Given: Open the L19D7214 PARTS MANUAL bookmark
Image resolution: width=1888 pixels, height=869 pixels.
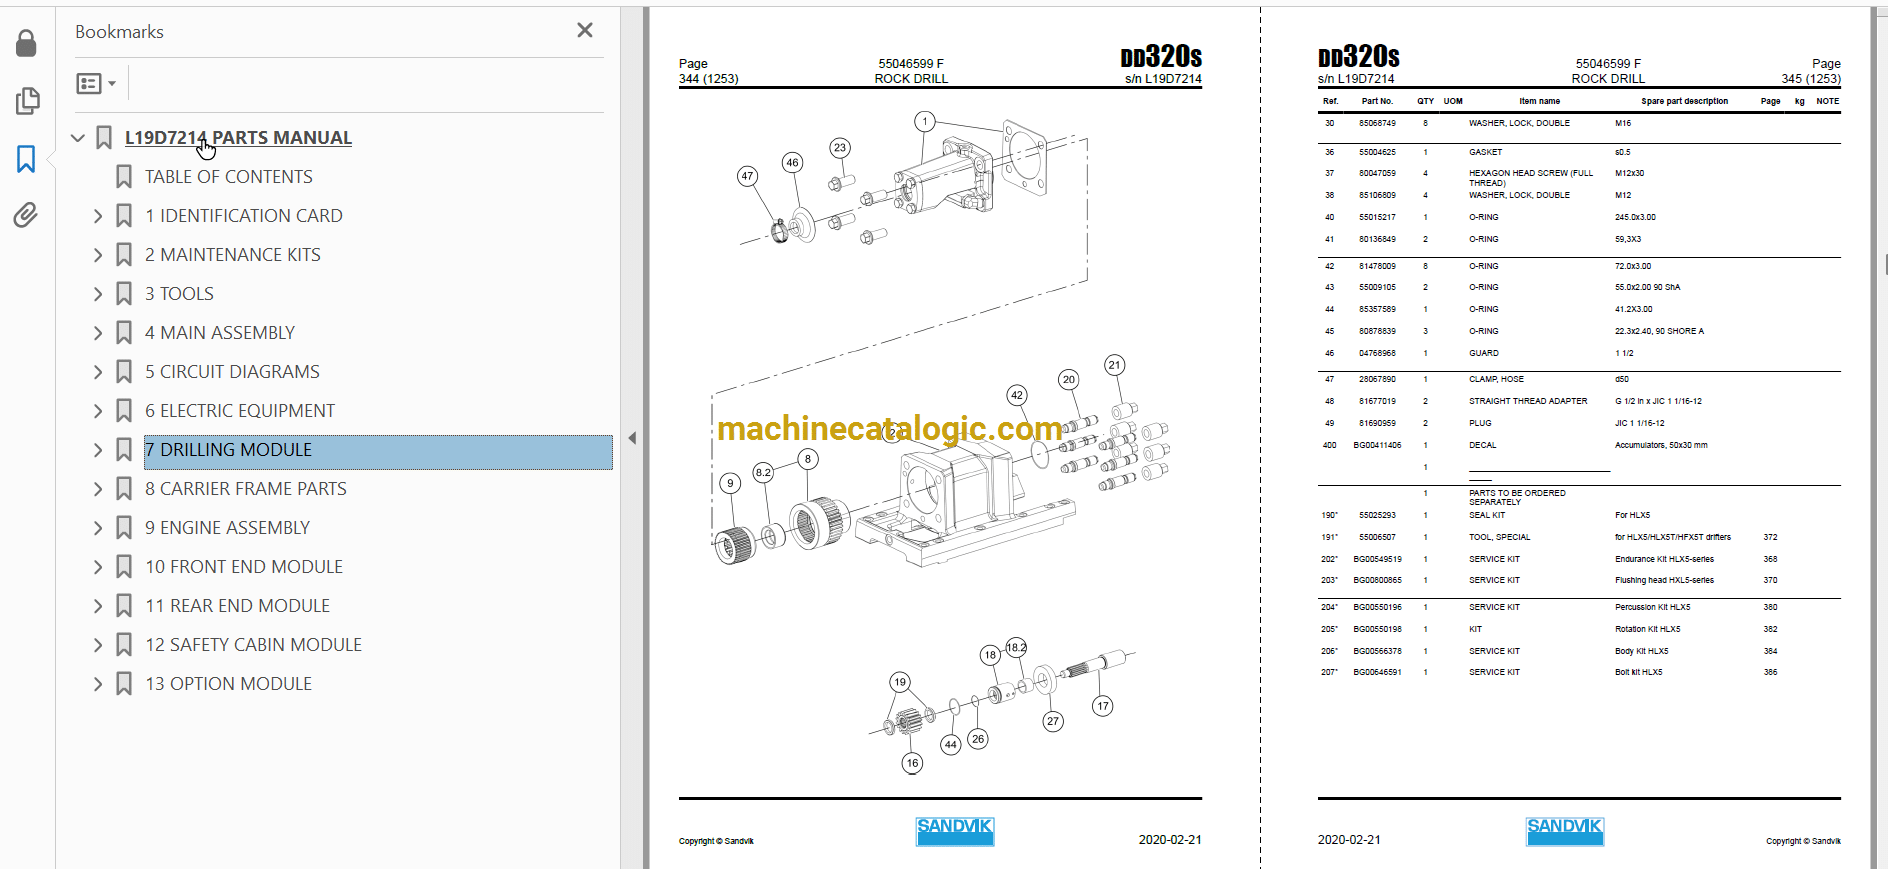Looking at the screenshot, I should (x=238, y=138).
